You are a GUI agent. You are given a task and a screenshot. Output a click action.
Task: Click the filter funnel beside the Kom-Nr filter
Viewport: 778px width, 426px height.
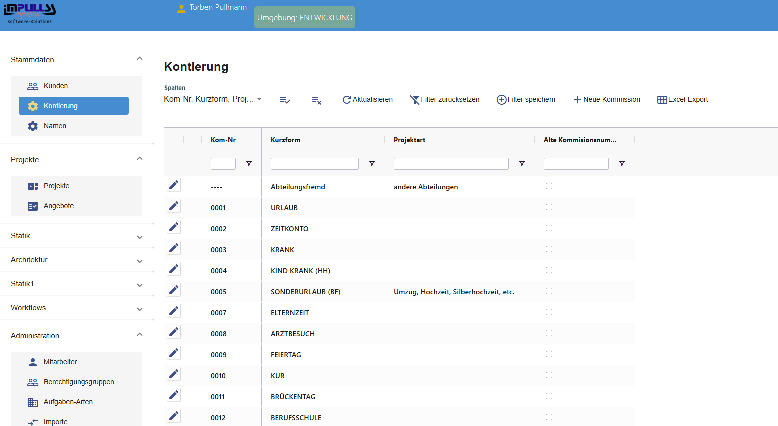pos(248,163)
